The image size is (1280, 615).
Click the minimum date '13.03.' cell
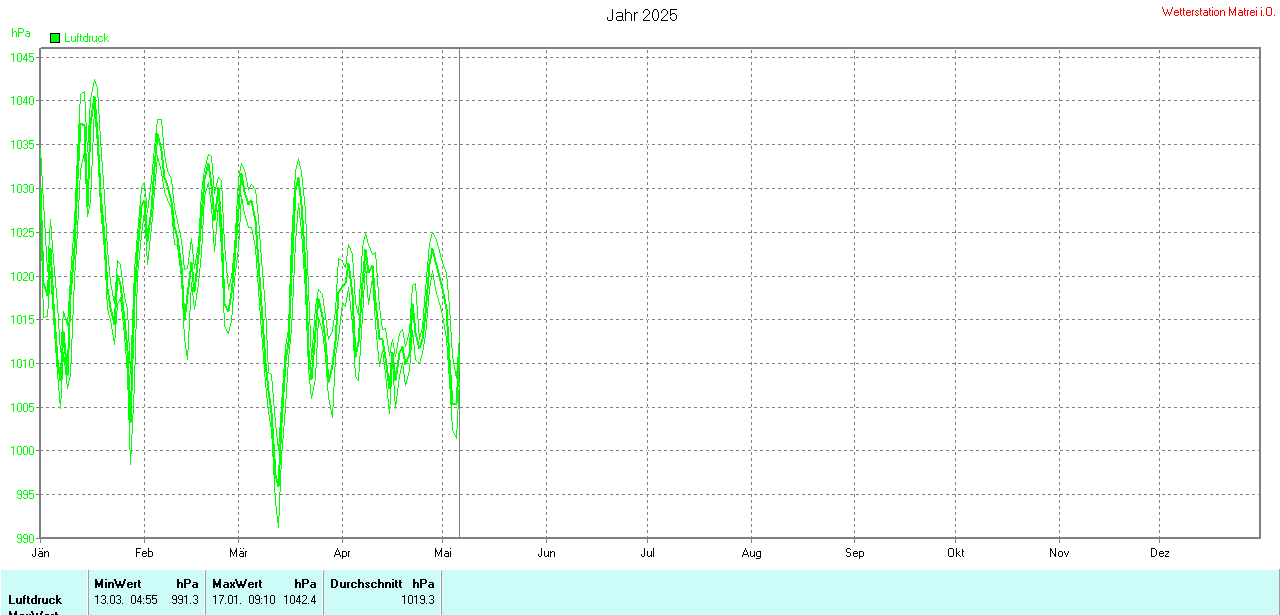click(109, 600)
